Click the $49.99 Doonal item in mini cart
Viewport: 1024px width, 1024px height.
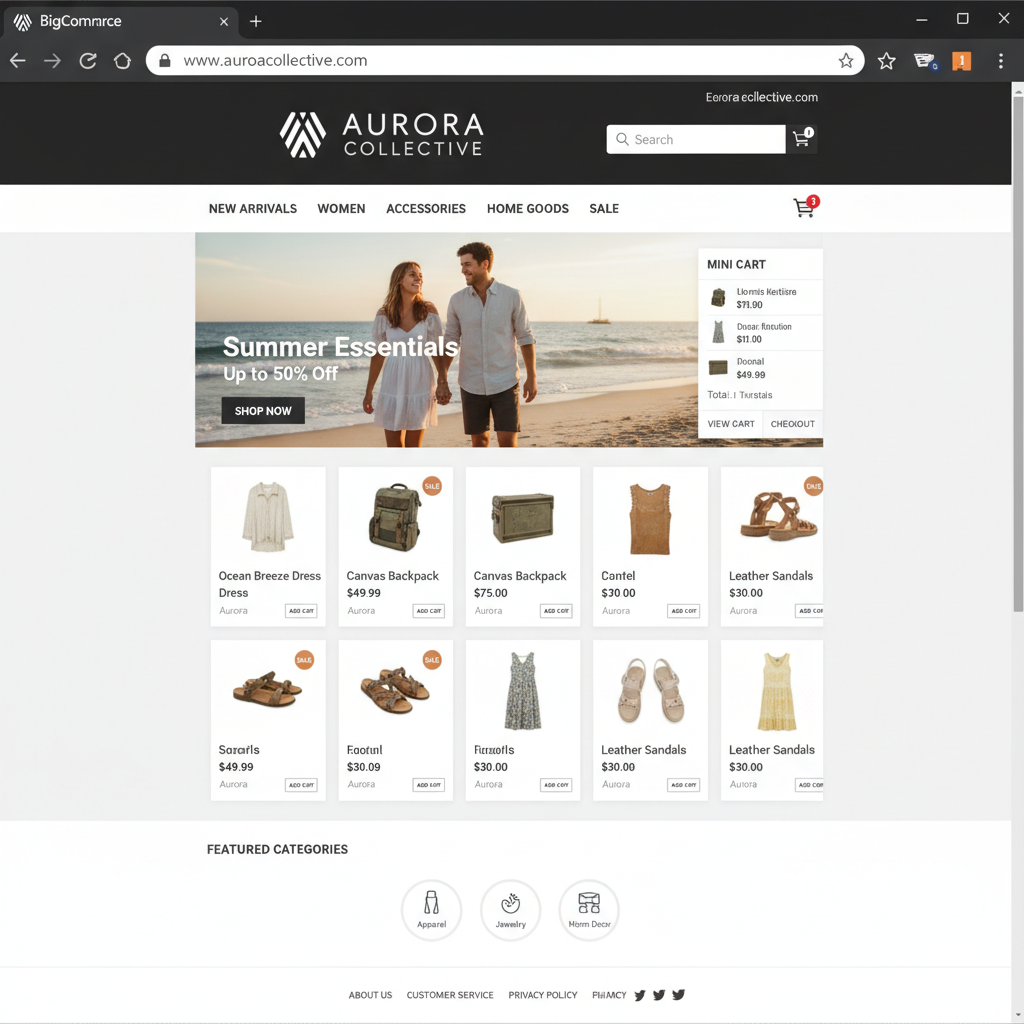[x=761, y=368]
